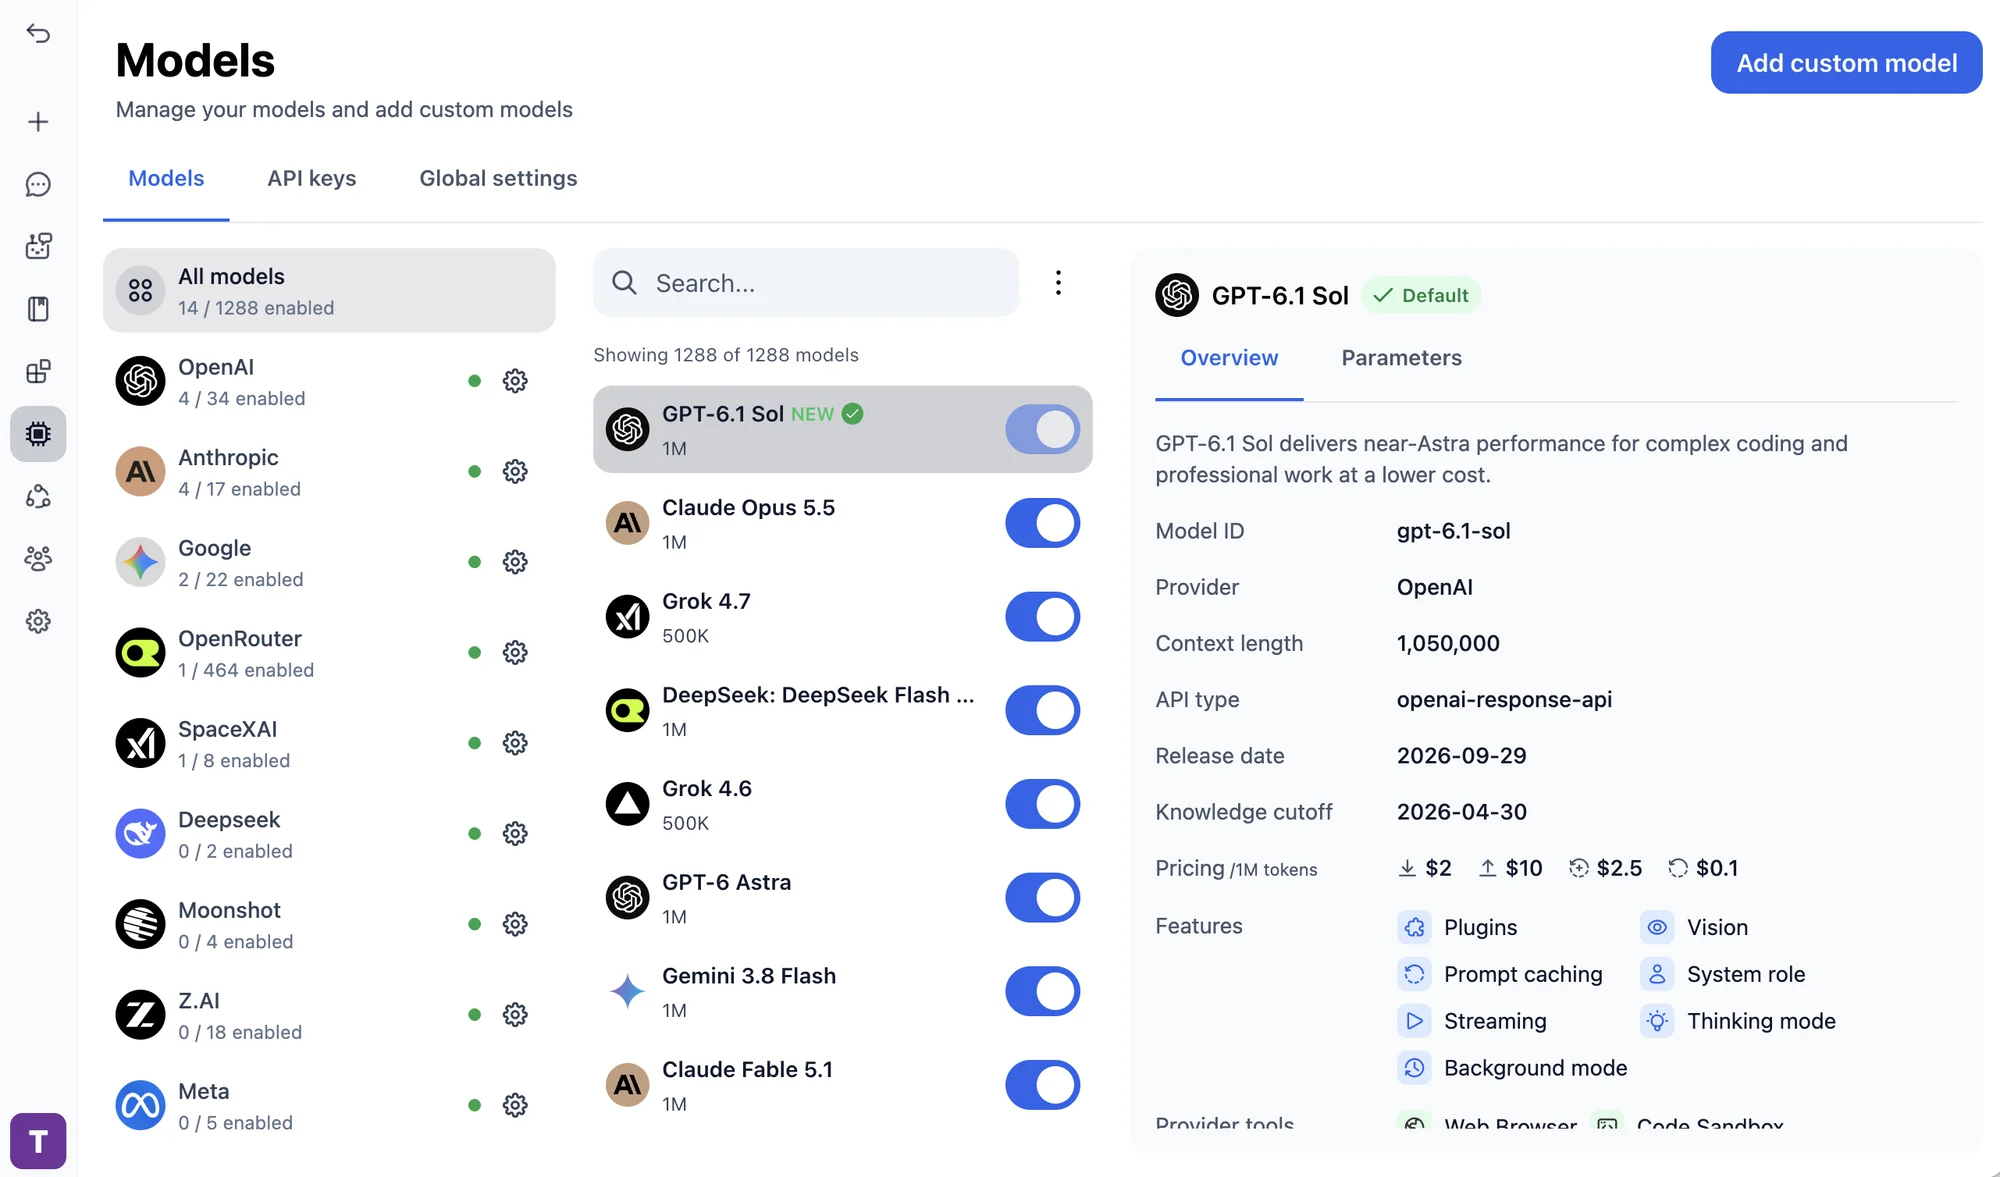Click the purple T user avatar

click(38, 1141)
